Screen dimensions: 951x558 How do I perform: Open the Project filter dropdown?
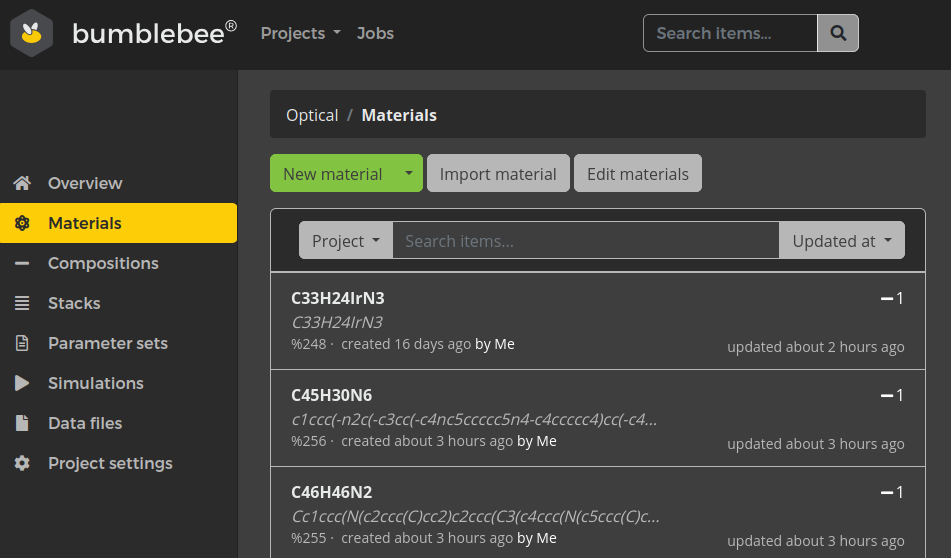(x=345, y=241)
